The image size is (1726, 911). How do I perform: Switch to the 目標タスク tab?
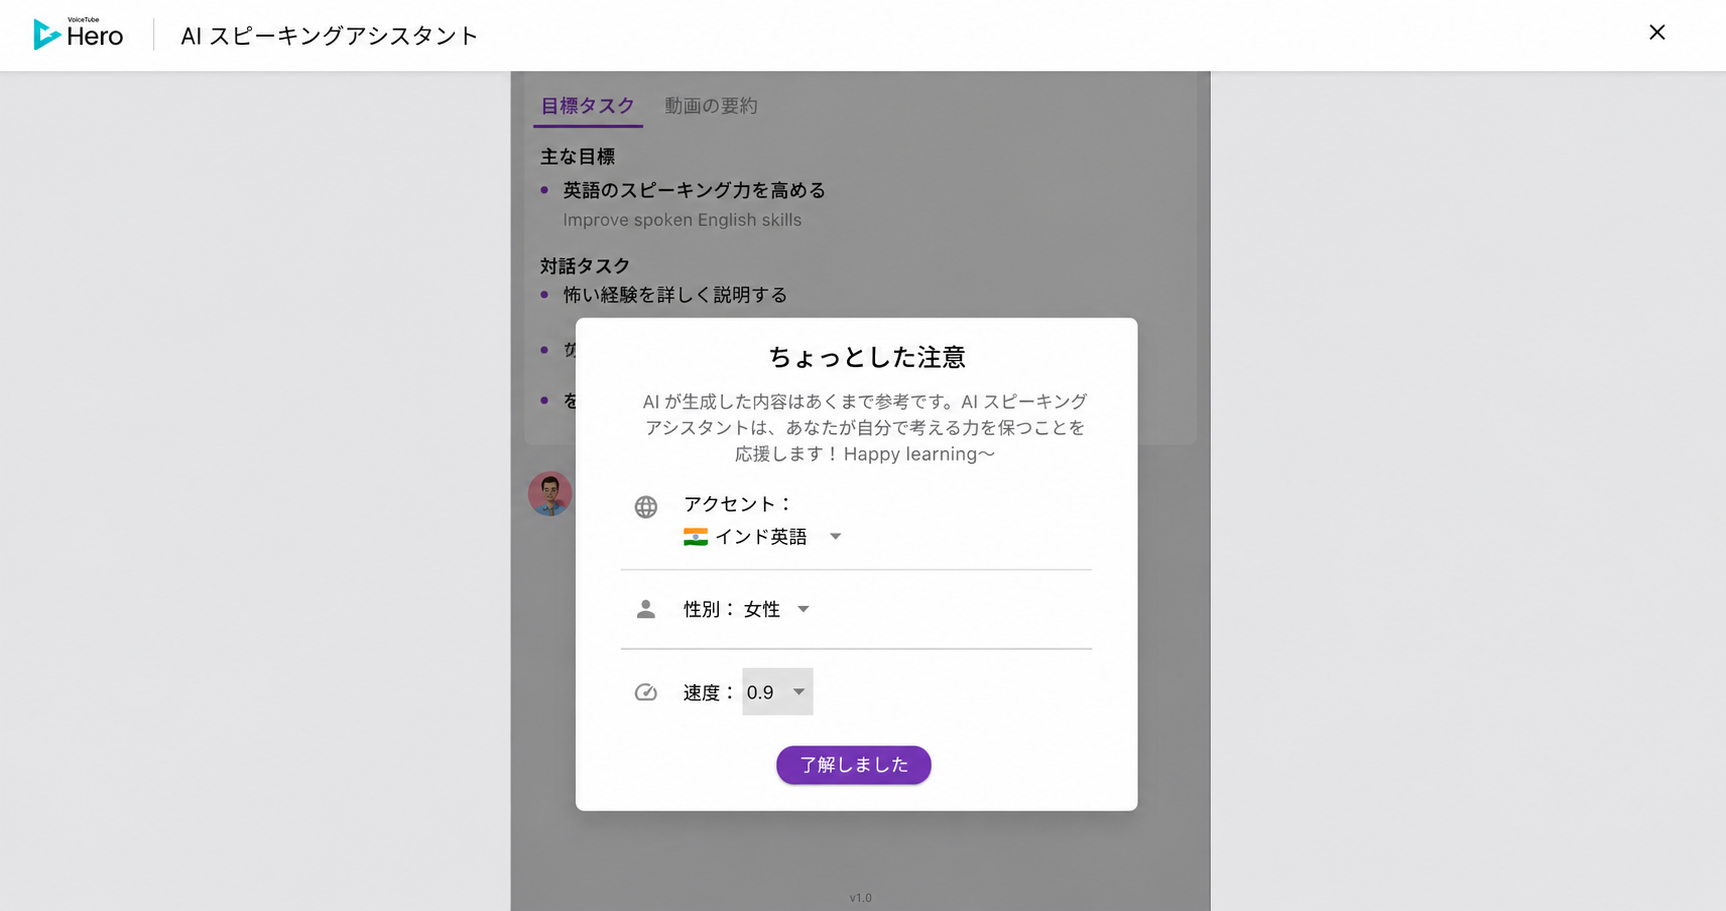tap(588, 106)
